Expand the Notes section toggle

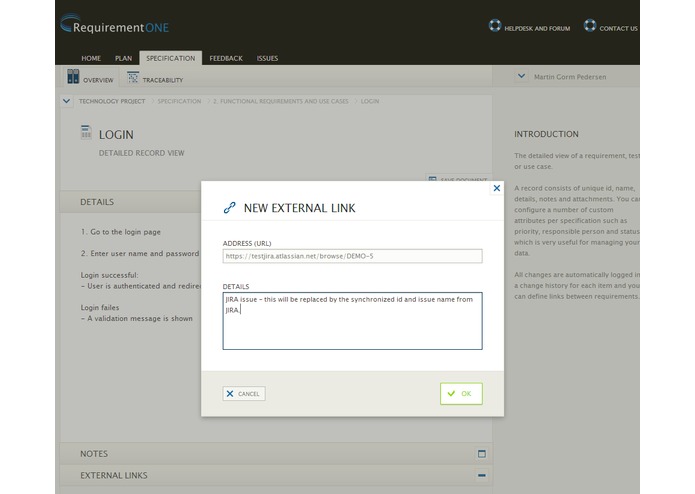pos(482,454)
